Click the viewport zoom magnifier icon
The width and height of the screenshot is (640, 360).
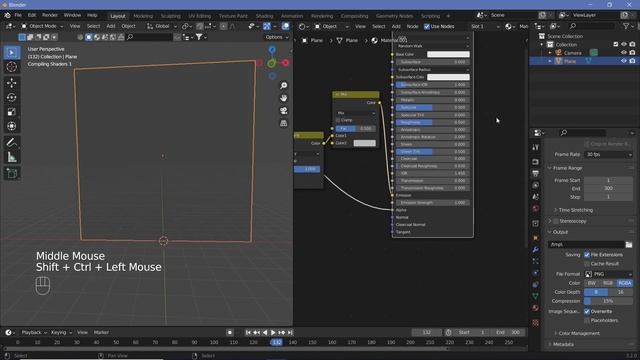283,85
